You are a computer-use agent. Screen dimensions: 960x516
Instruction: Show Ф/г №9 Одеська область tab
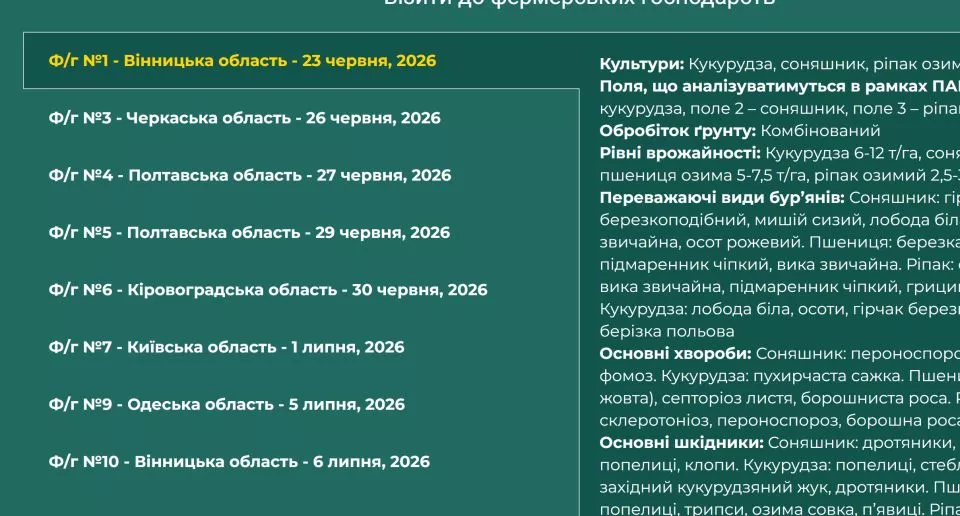tap(227, 404)
